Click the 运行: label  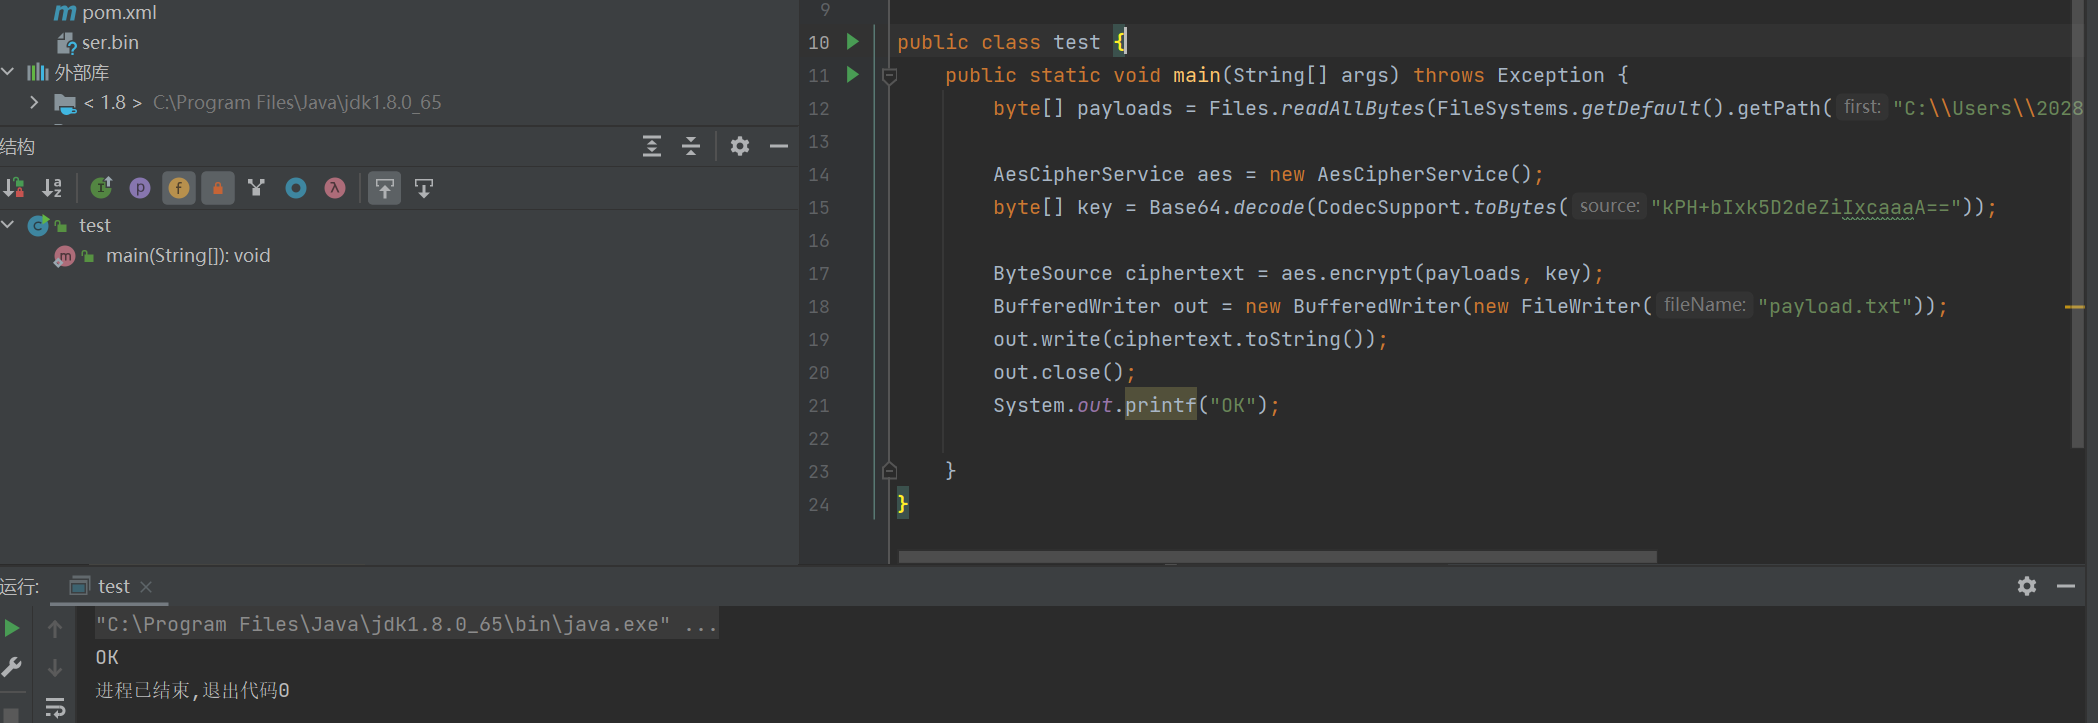20,587
